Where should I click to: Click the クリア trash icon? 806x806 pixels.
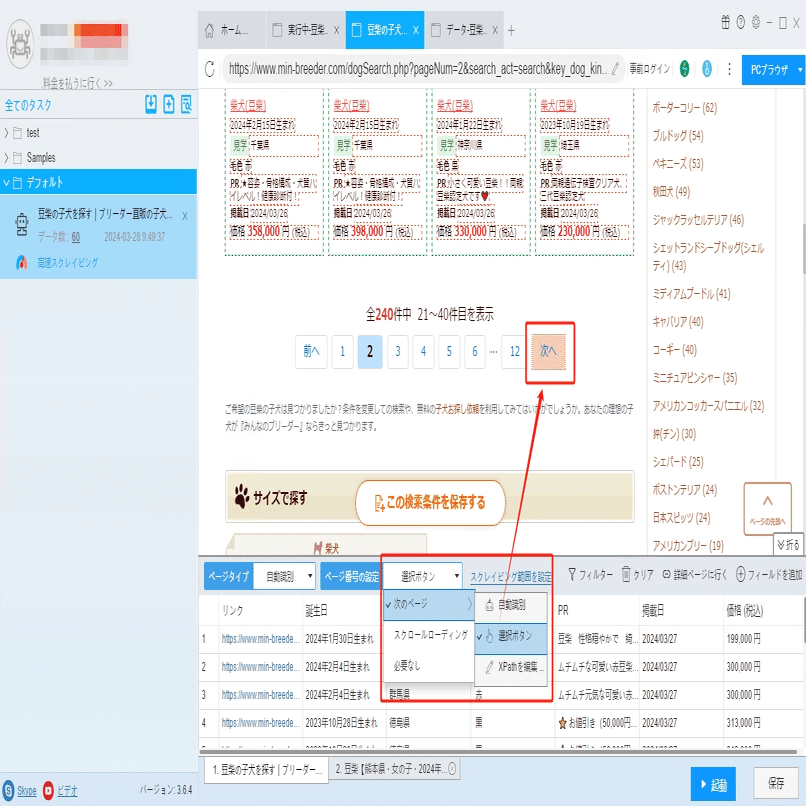626,574
